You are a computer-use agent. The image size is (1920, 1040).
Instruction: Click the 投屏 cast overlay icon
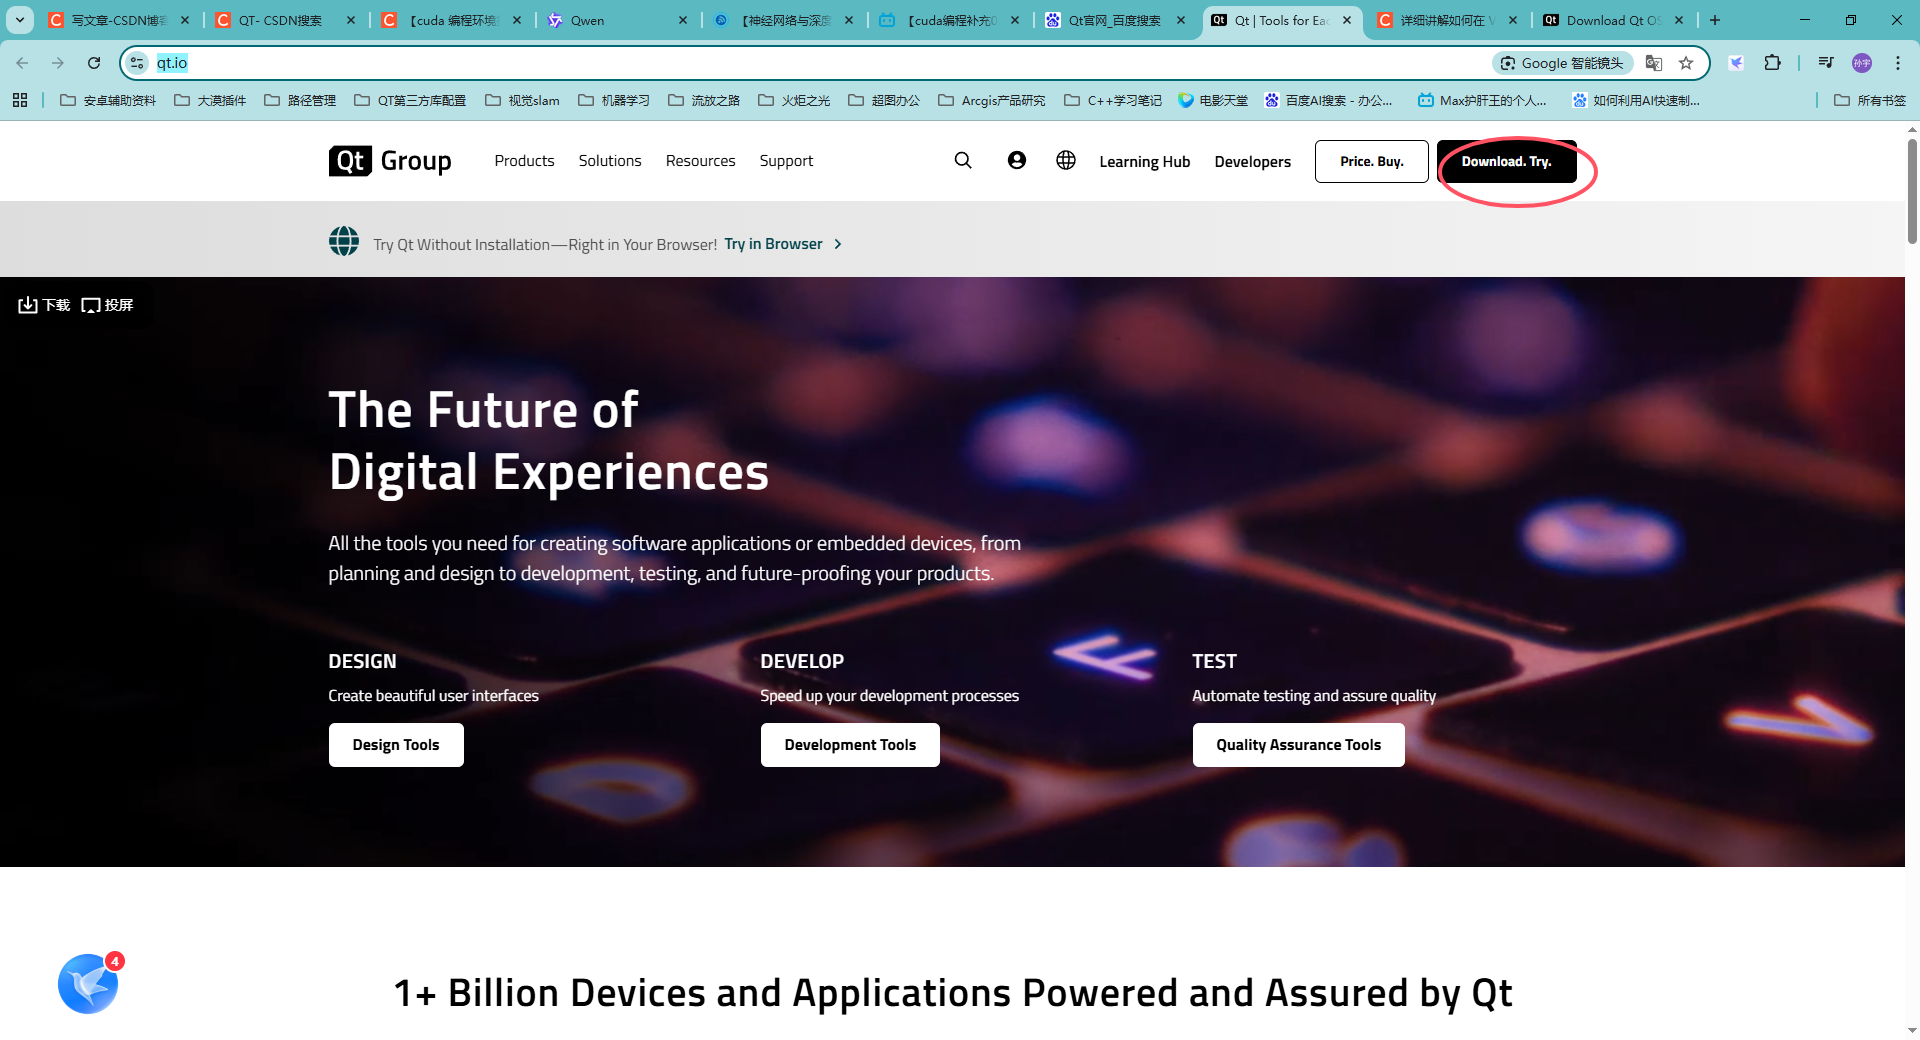click(107, 305)
